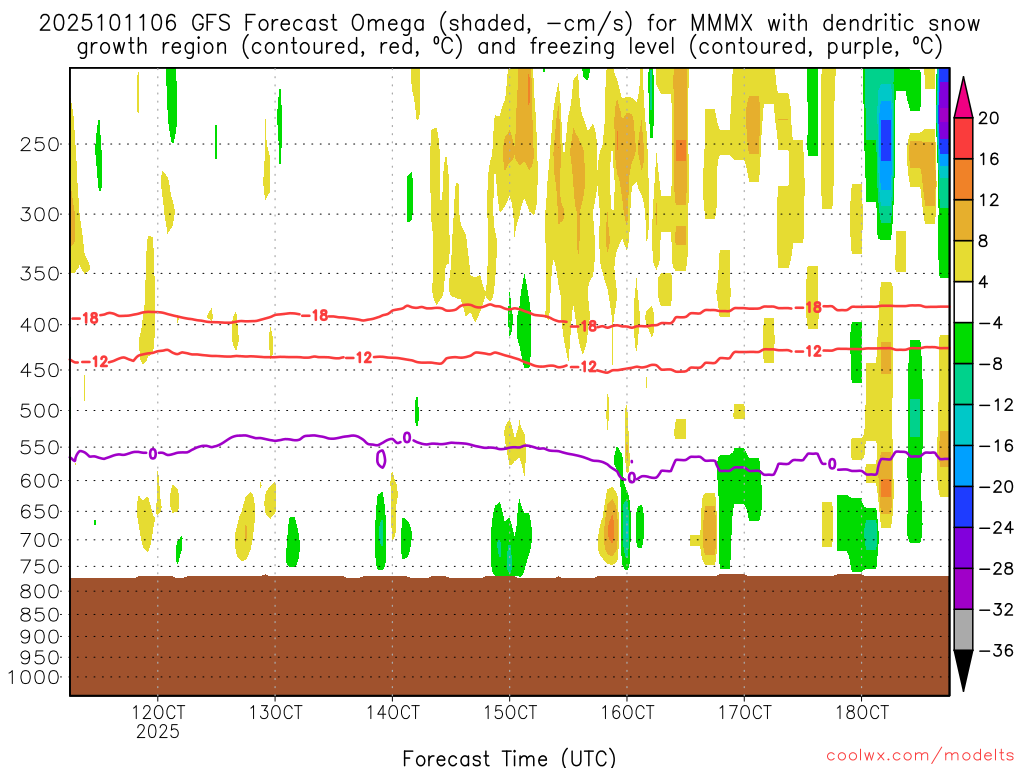Click the 150CT time axis label
Image resolution: width=1024 pixels, height=768 pixels.
click(x=510, y=712)
